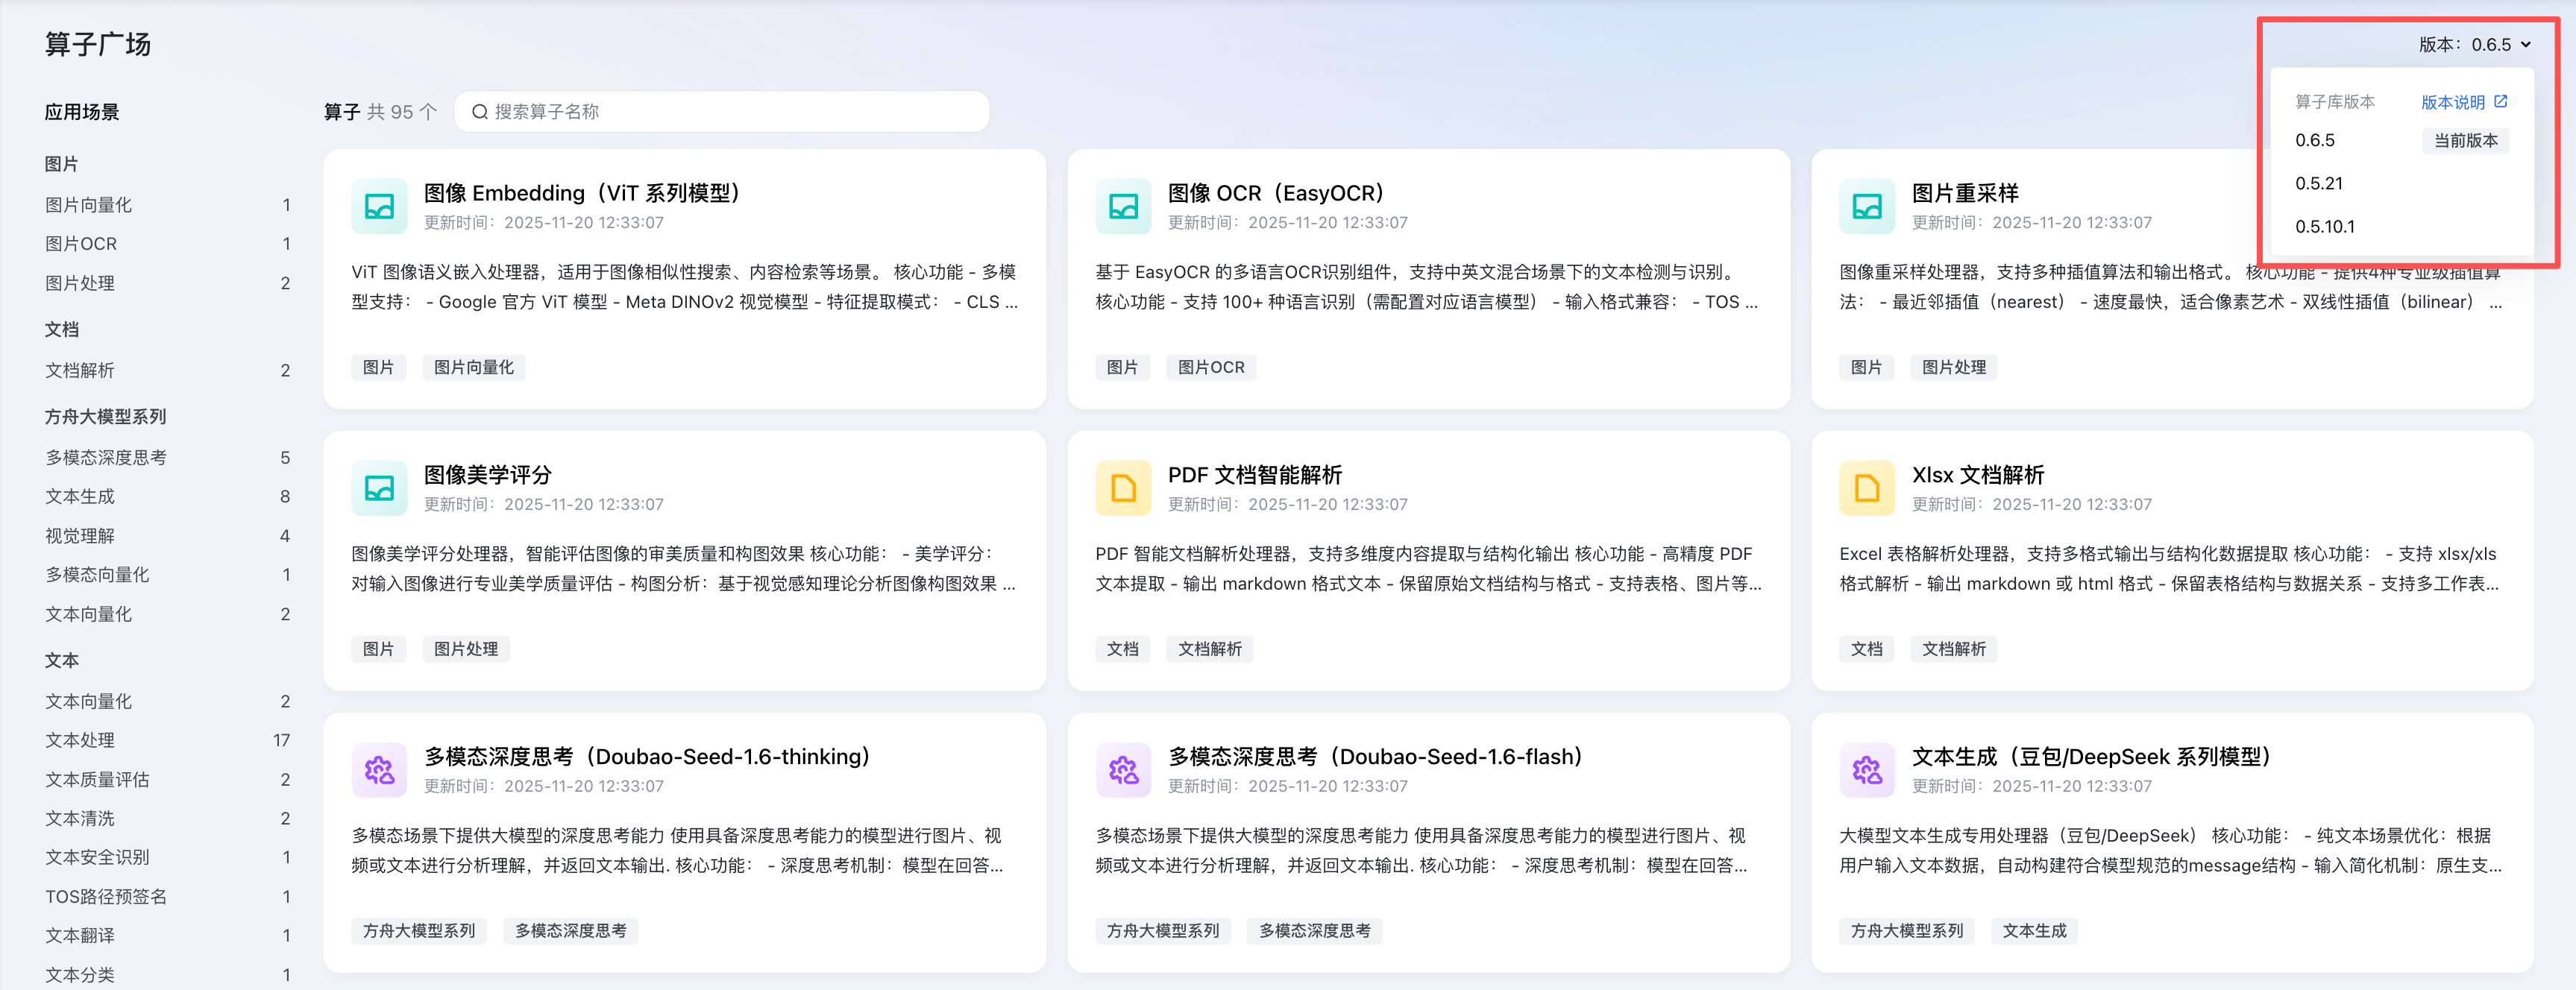This screenshot has height=990, width=2576.
Task: Select version 0.5.21 from the list
Action: [x=2319, y=184]
